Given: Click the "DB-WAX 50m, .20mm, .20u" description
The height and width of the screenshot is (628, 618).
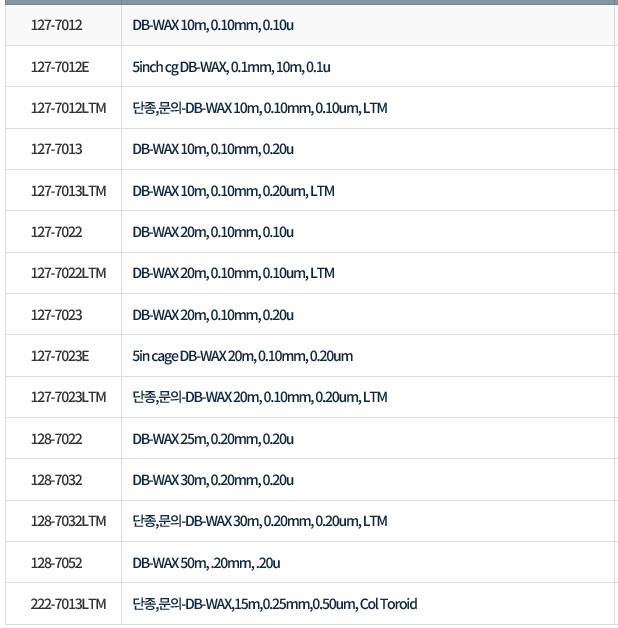Looking at the screenshot, I should pyautogui.click(x=206, y=563).
